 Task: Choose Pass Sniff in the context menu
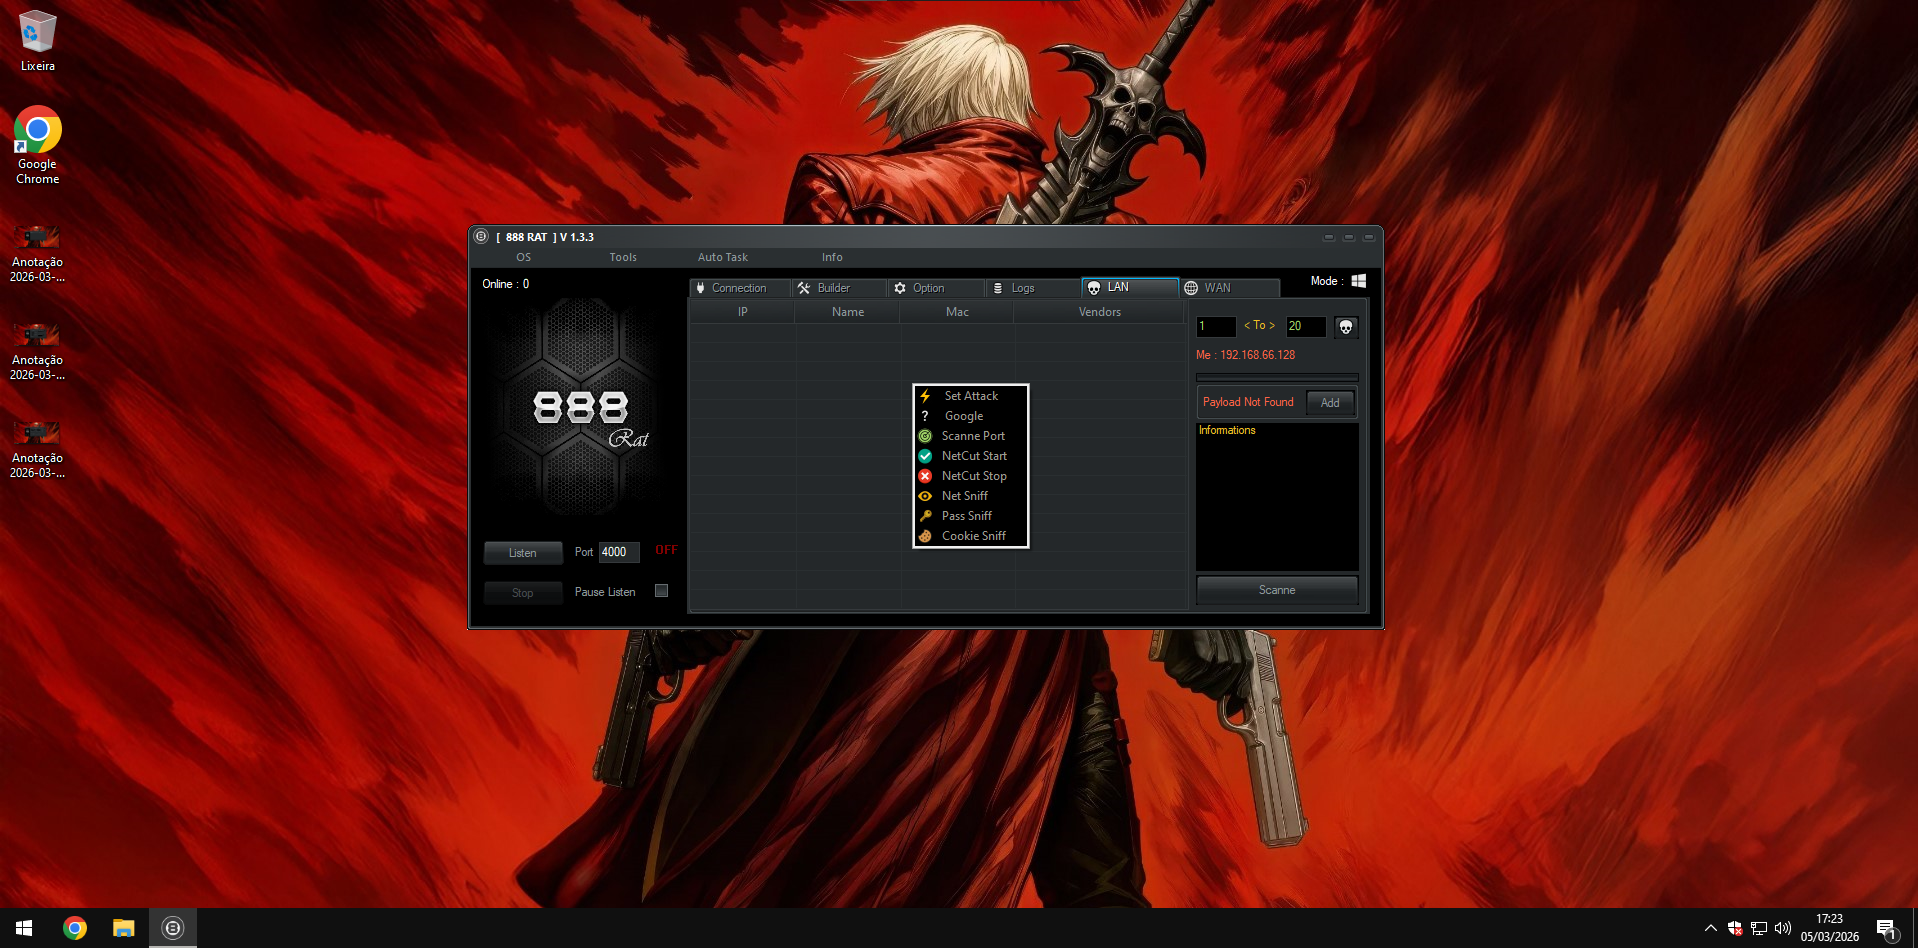click(x=971, y=516)
